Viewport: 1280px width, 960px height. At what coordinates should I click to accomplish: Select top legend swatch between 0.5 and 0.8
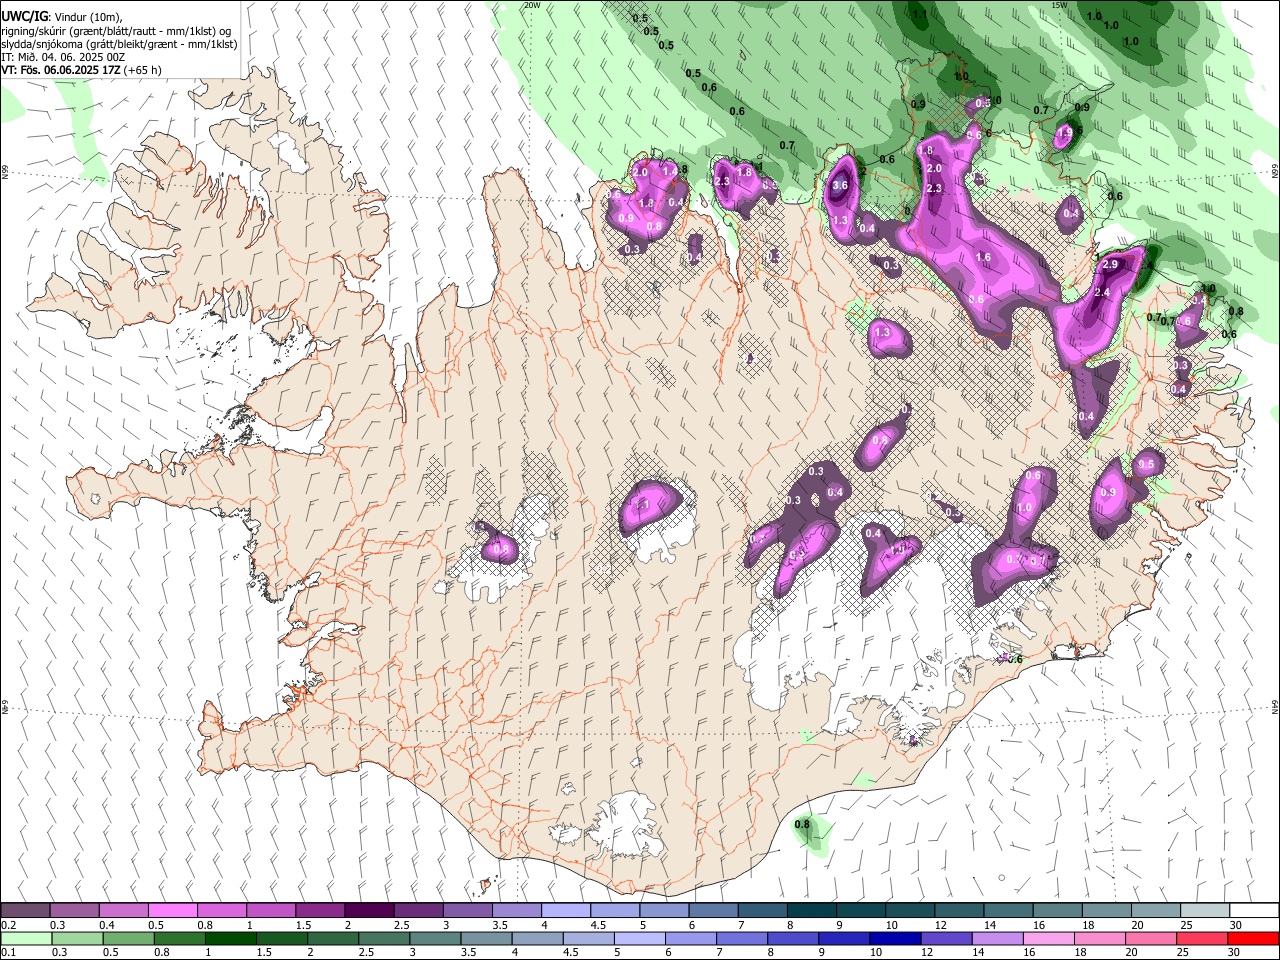point(173,910)
